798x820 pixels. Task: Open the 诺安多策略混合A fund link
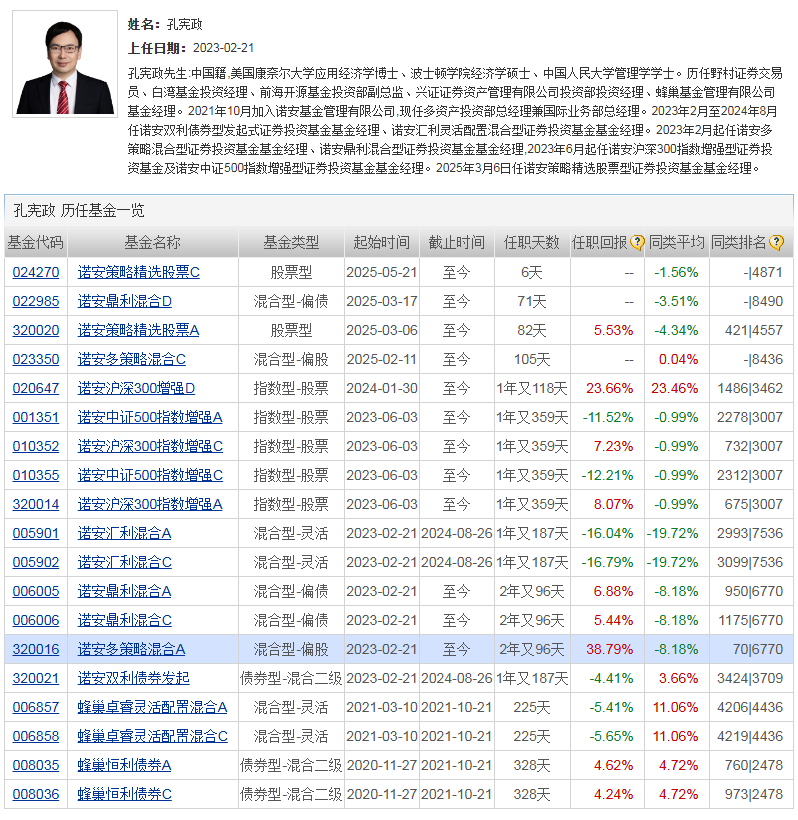pos(131,650)
